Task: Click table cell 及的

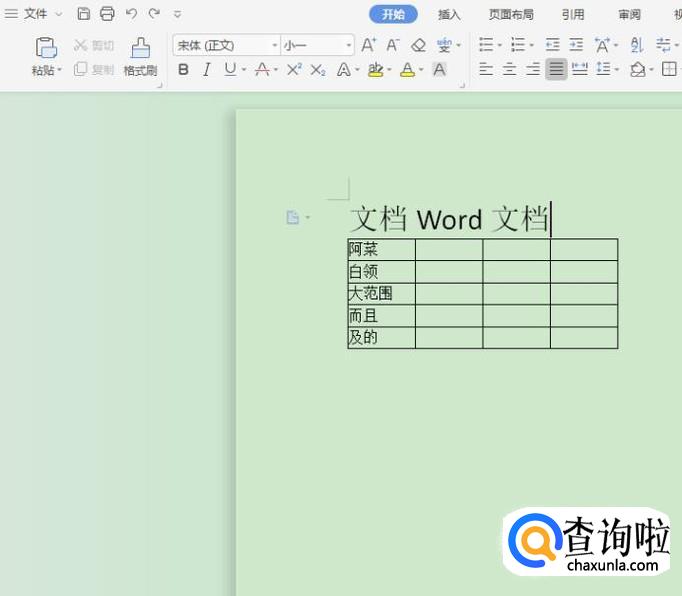Action: (381, 338)
